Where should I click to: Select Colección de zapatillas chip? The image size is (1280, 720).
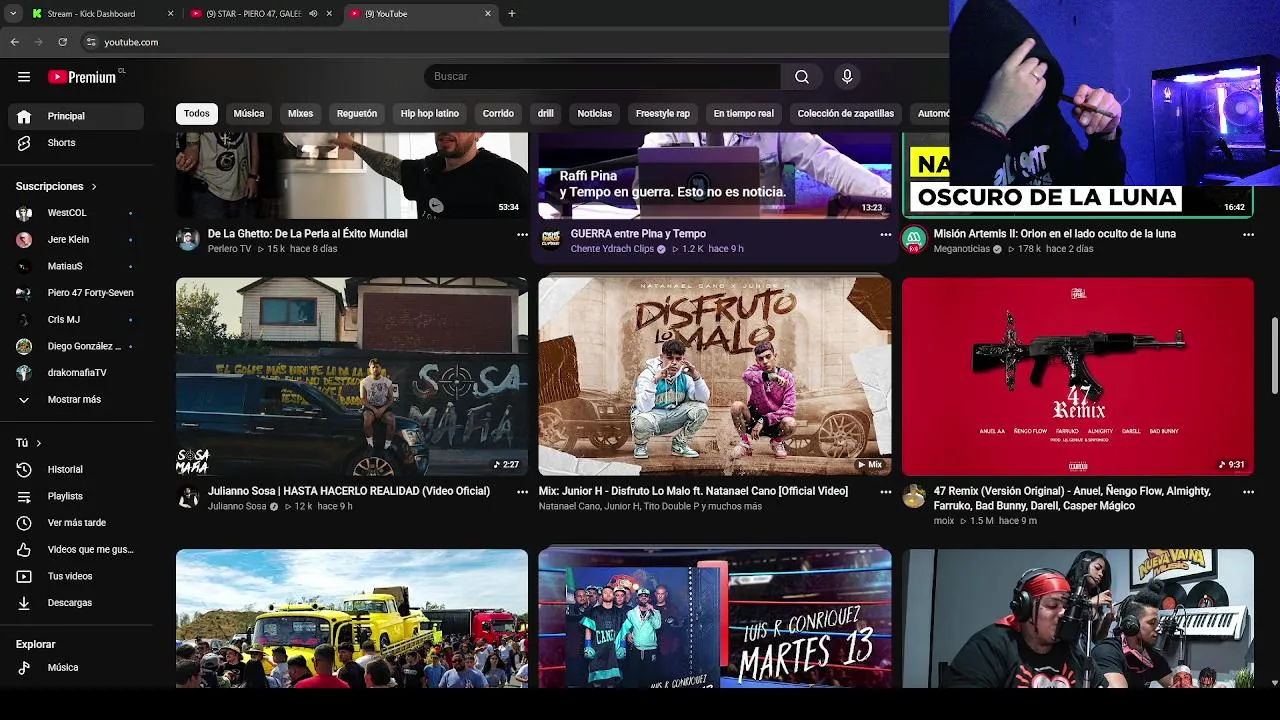(x=846, y=114)
